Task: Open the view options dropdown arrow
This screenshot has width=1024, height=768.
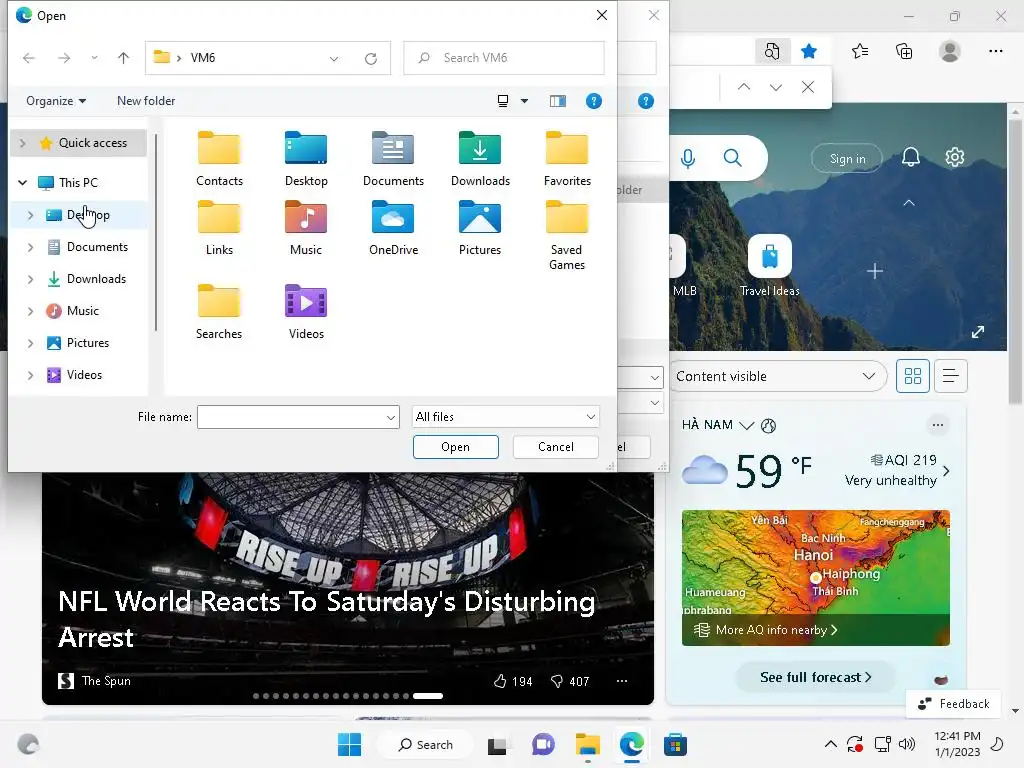Action: pyautogui.click(x=524, y=101)
